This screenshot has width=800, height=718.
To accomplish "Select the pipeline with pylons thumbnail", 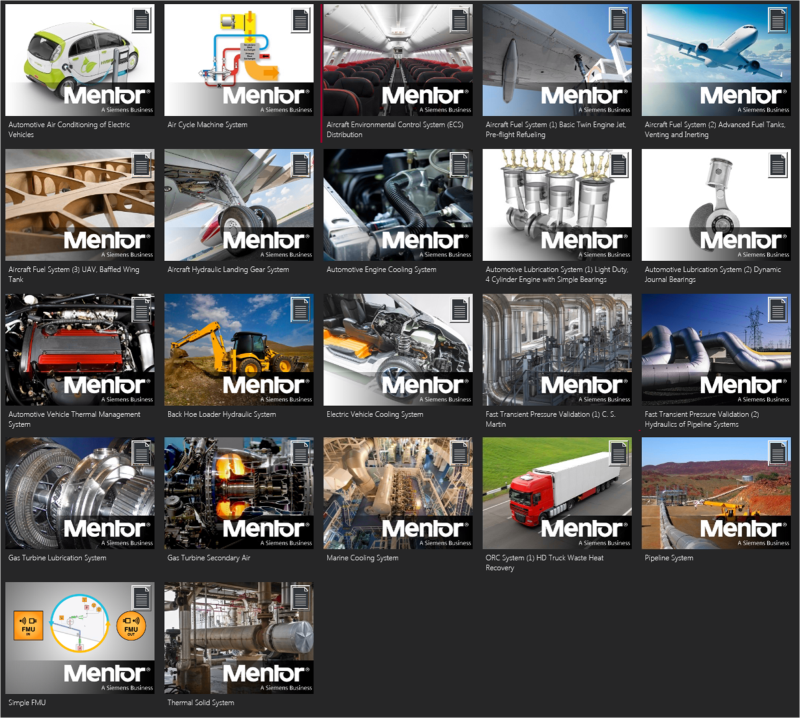I will click(716, 350).
